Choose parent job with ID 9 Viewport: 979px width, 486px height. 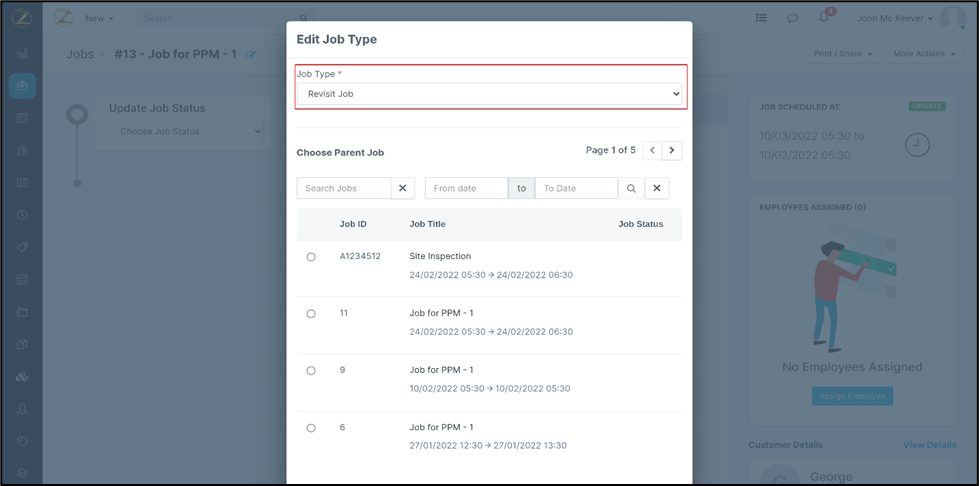311,371
